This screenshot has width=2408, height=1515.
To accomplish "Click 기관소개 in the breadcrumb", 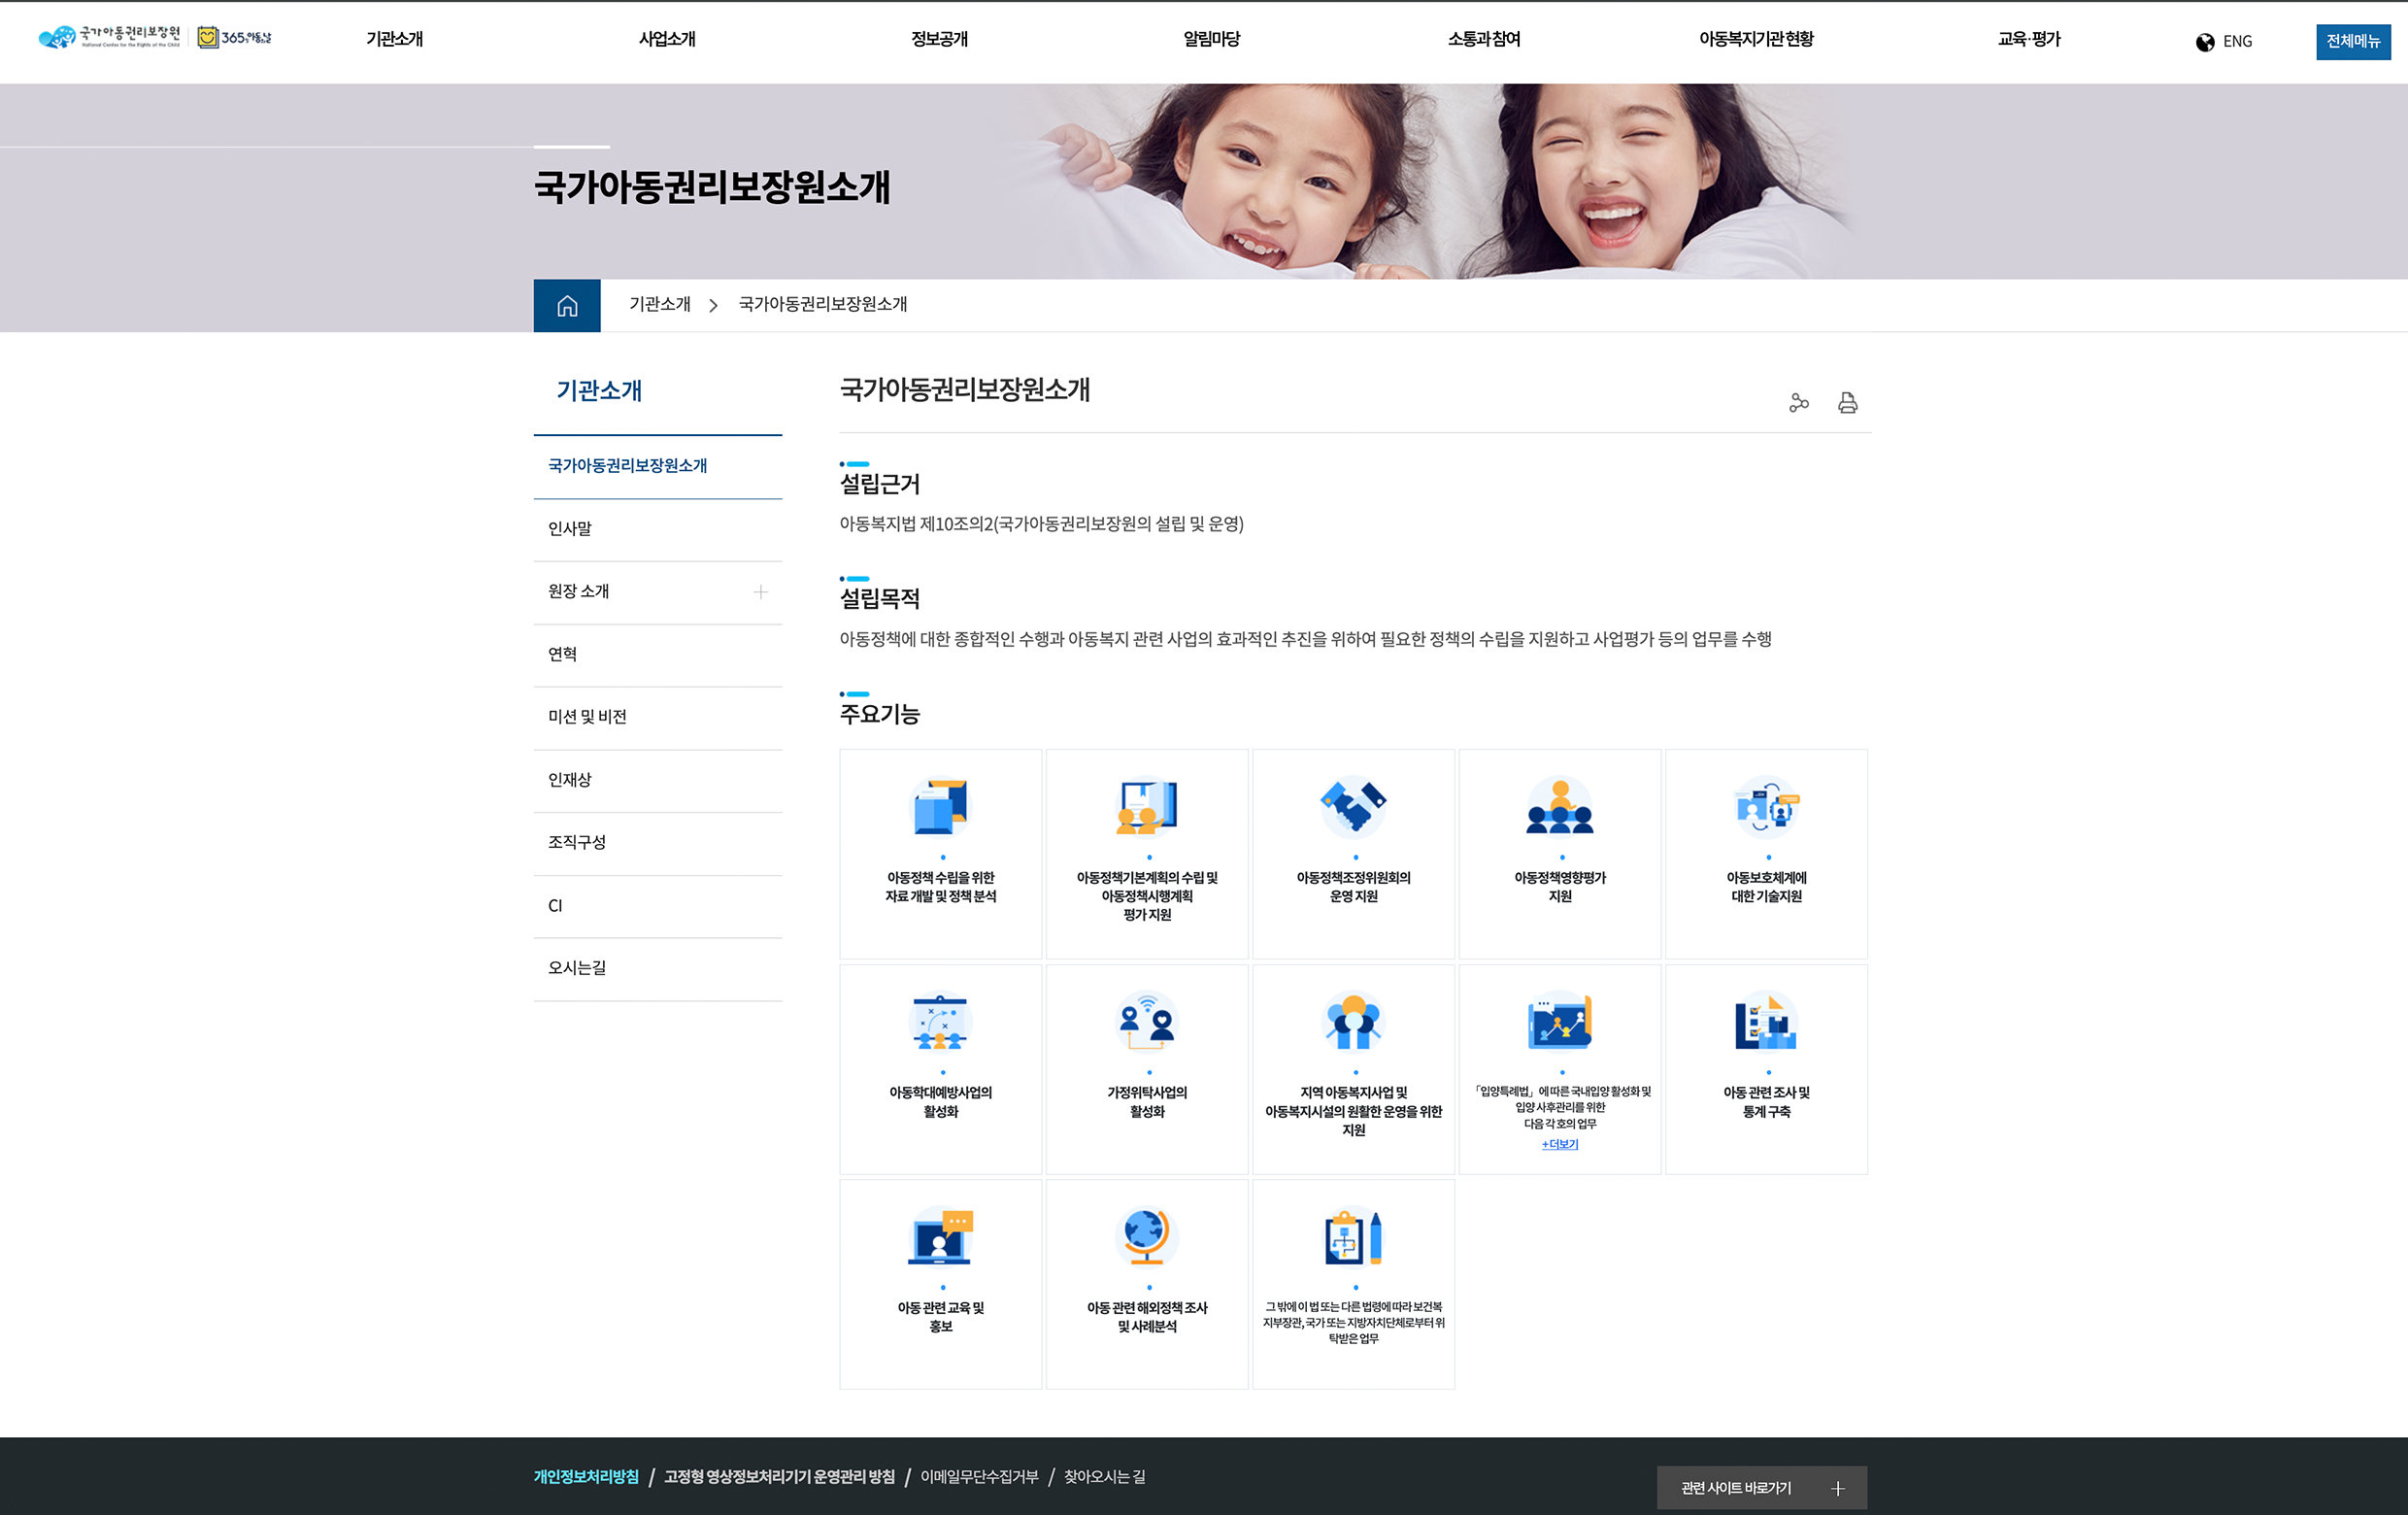I will click(659, 304).
